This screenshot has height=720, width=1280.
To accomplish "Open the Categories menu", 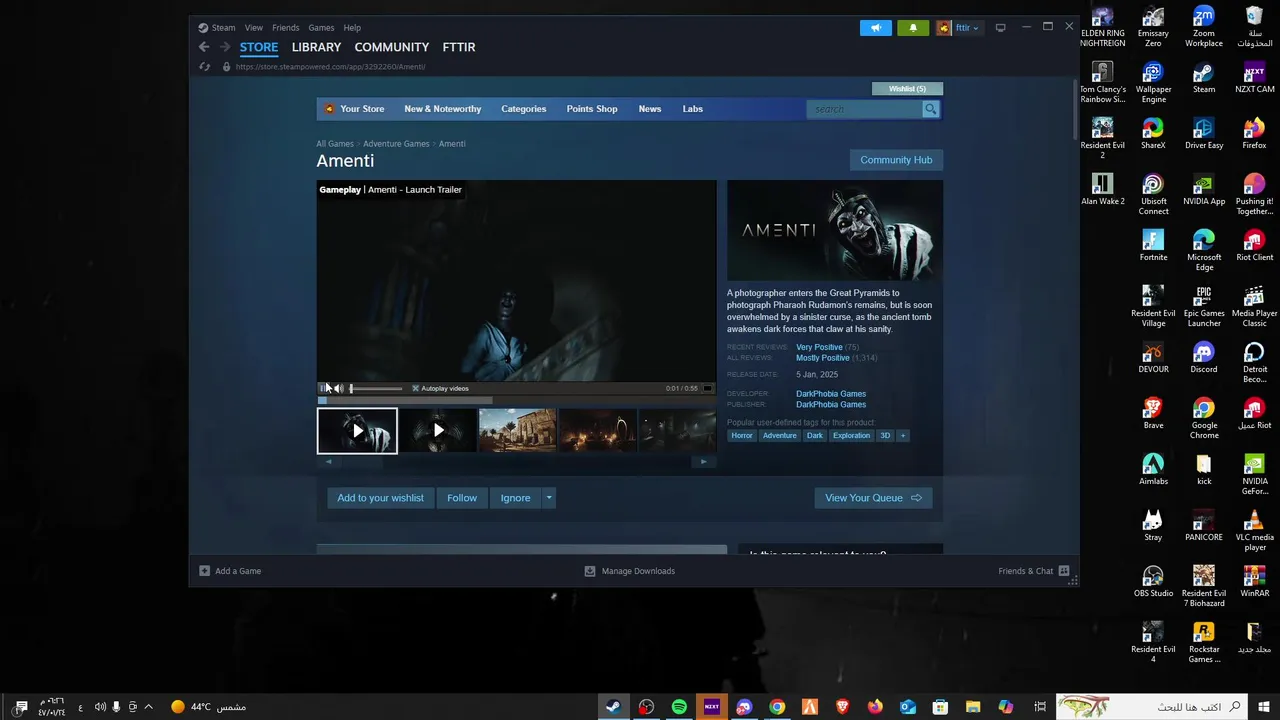I will point(524,109).
